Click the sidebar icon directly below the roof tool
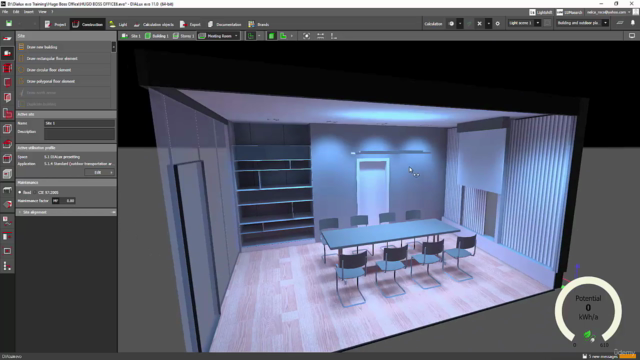The height and width of the screenshot is (360, 640). click(x=7, y=158)
